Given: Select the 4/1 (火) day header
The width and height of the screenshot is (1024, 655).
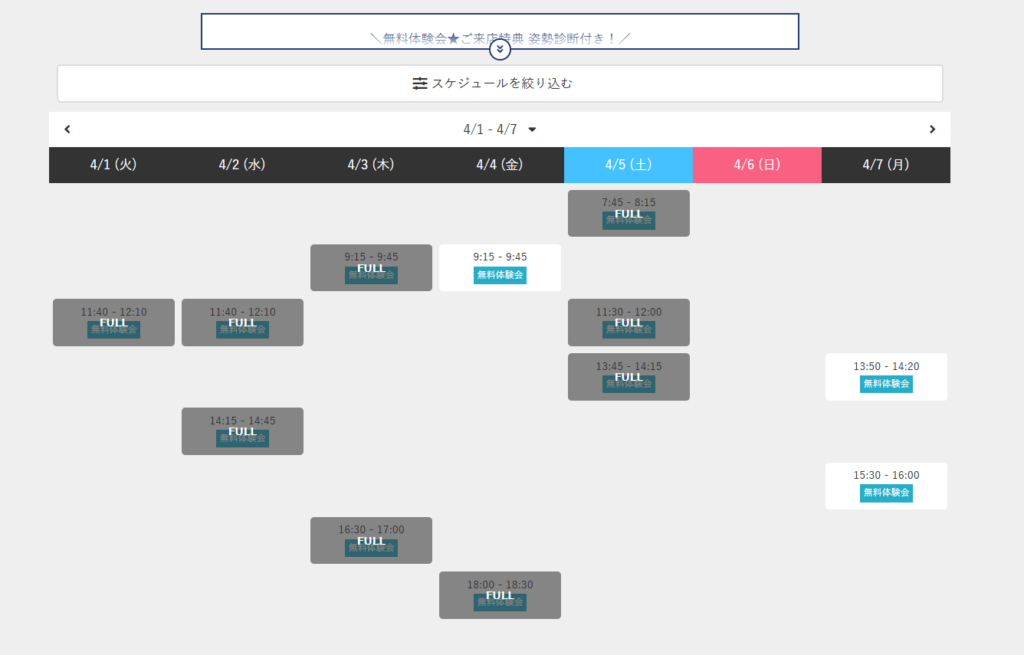Looking at the screenshot, I should point(113,165).
